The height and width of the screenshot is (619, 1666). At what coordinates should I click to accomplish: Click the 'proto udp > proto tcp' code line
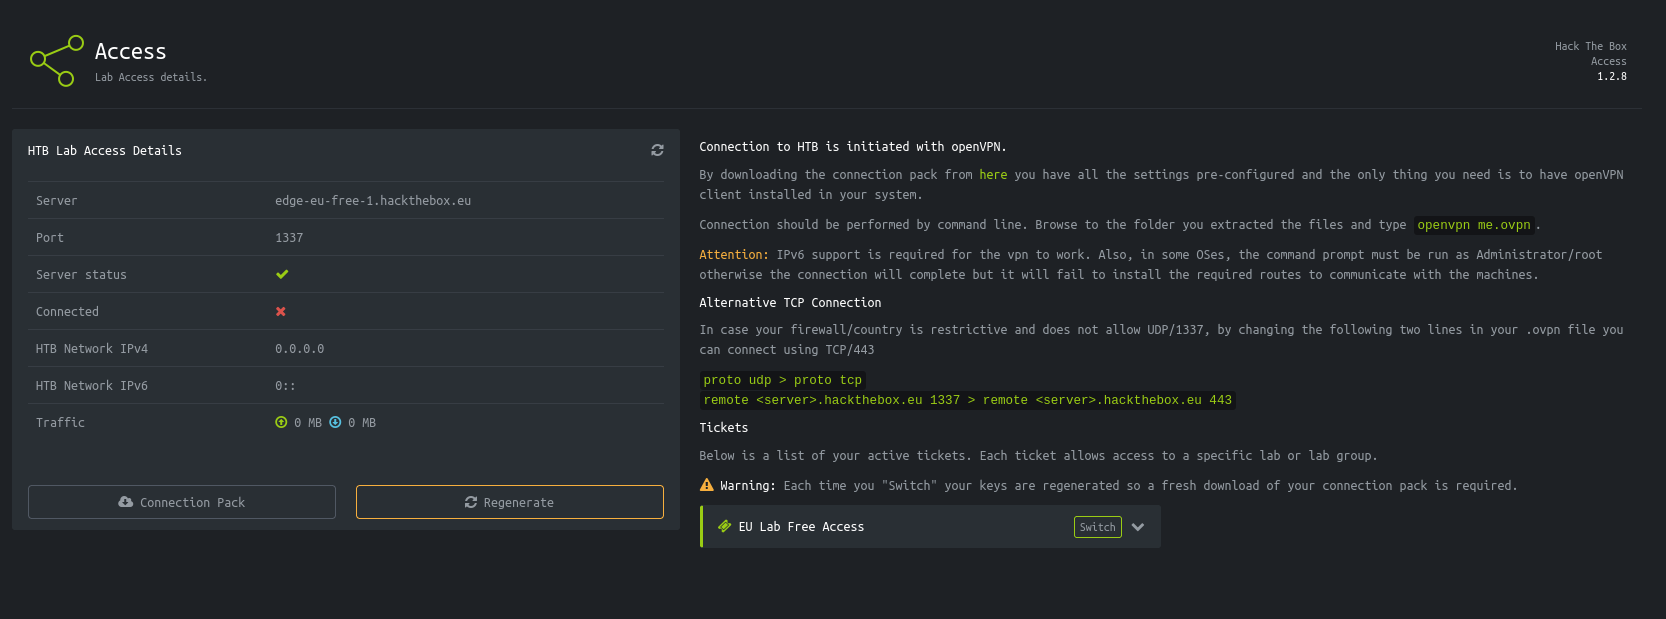click(782, 380)
